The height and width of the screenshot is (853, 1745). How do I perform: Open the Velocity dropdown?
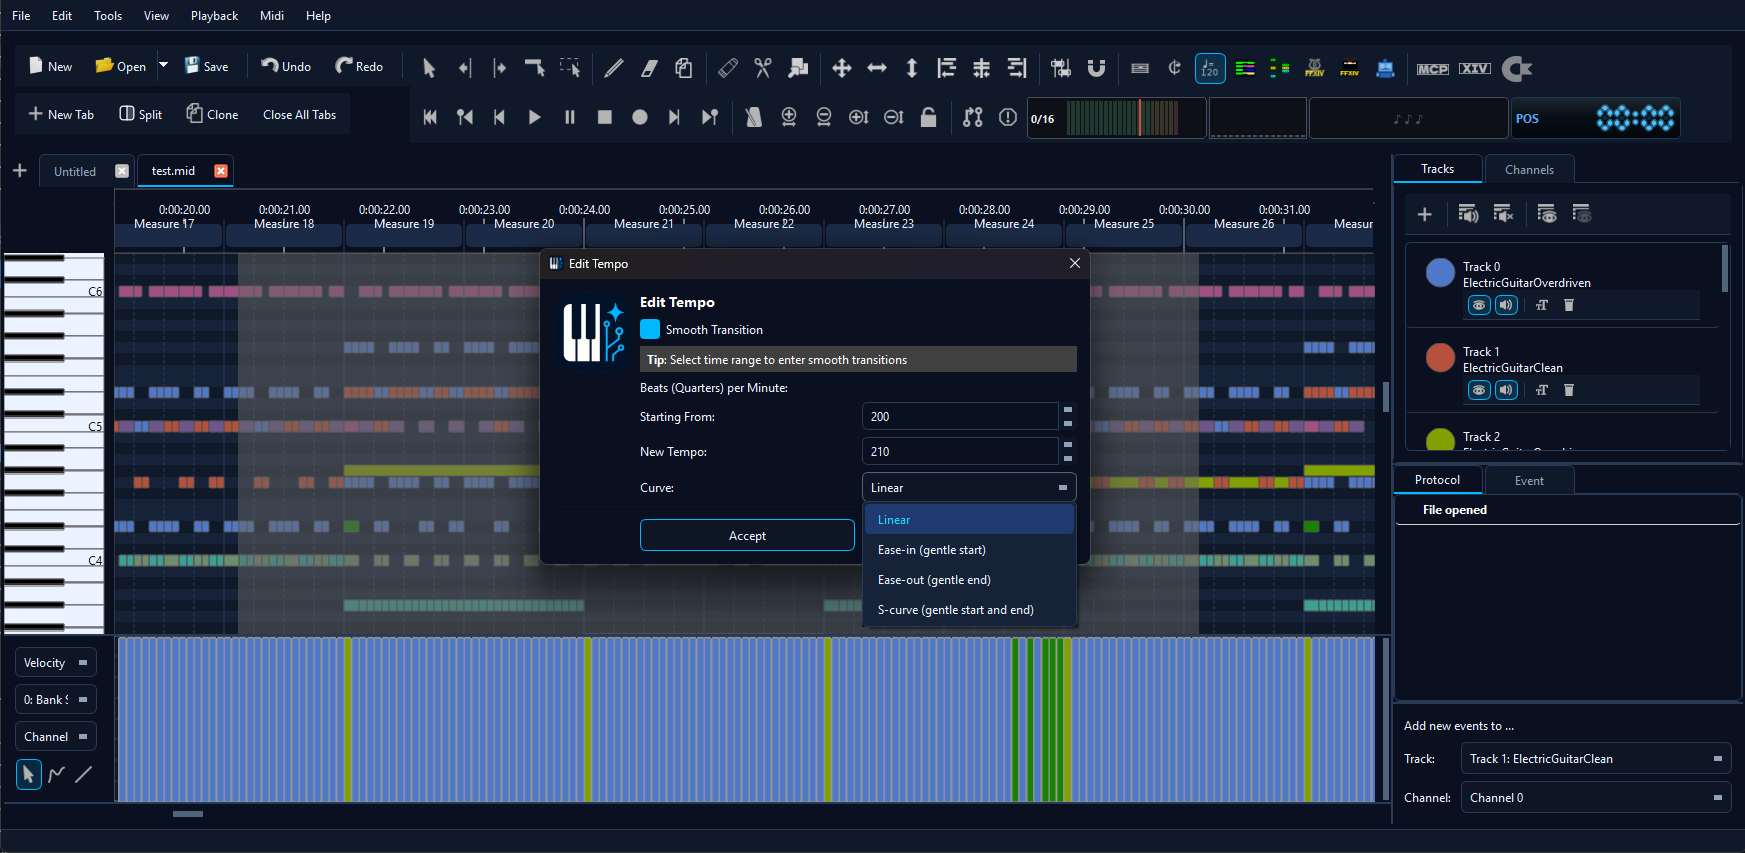56,663
